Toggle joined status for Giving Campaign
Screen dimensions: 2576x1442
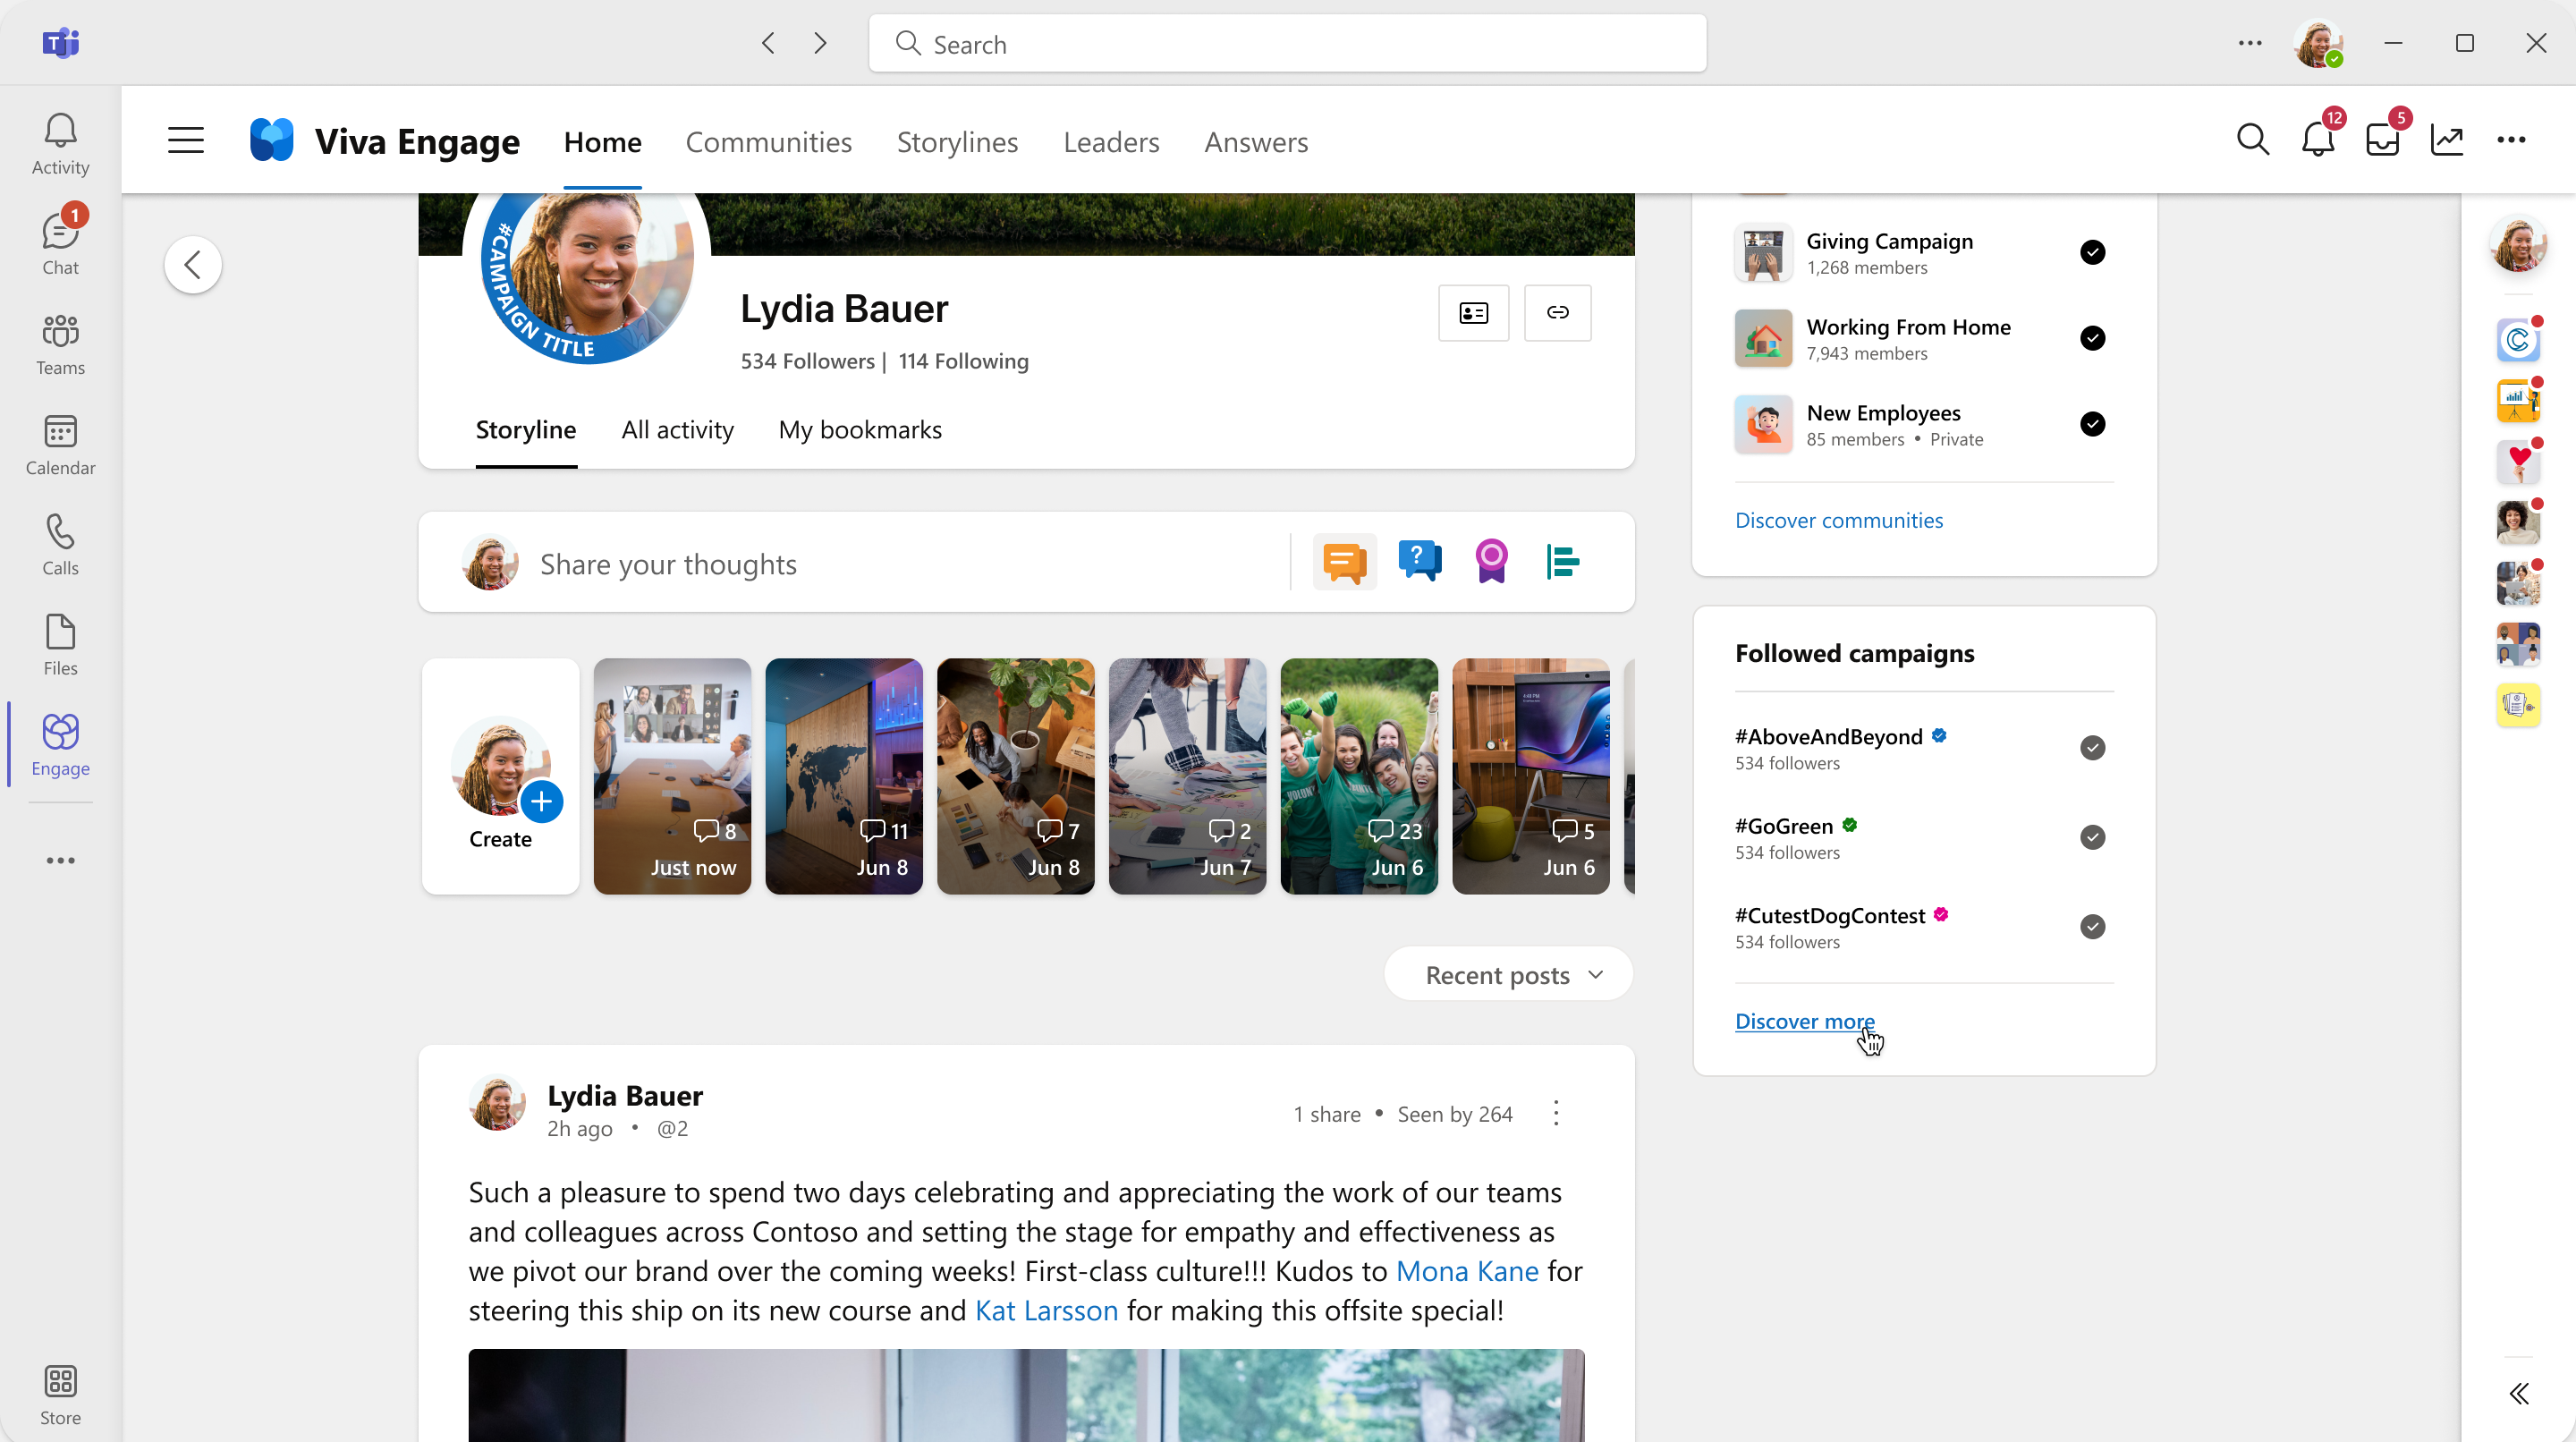(2093, 251)
